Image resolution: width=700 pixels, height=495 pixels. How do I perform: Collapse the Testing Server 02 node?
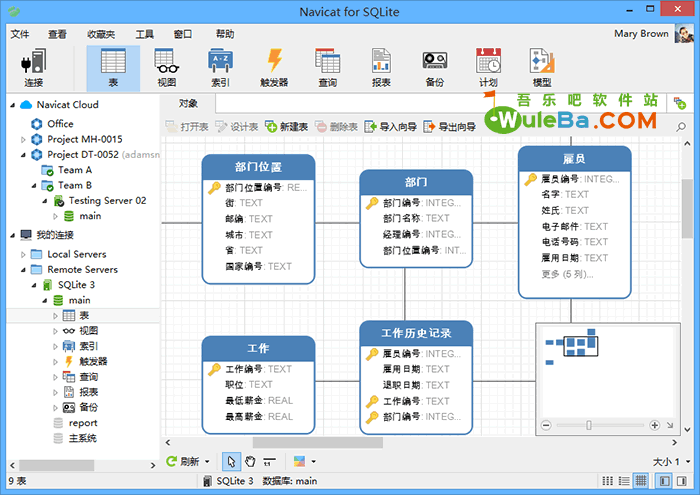point(45,201)
